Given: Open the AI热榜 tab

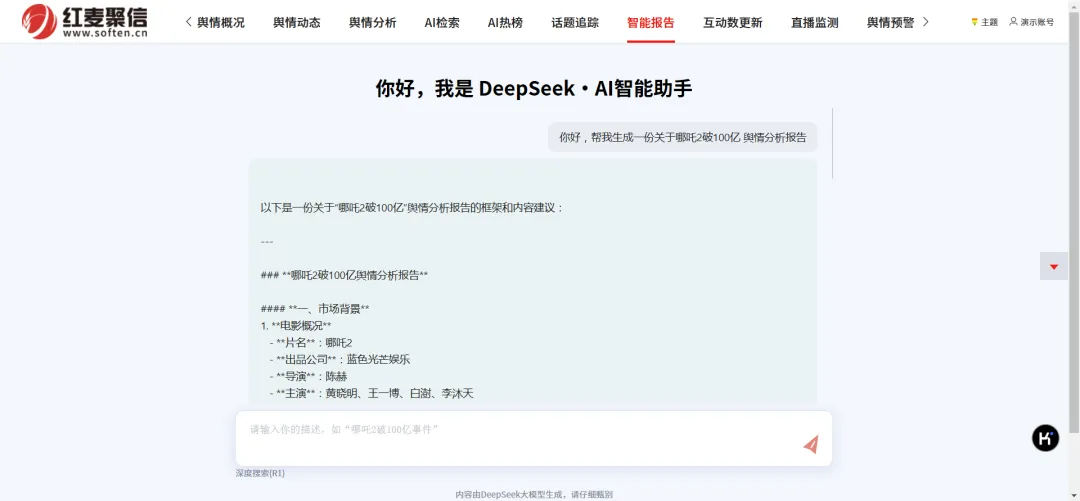Looking at the screenshot, I should tap(505, 22).
